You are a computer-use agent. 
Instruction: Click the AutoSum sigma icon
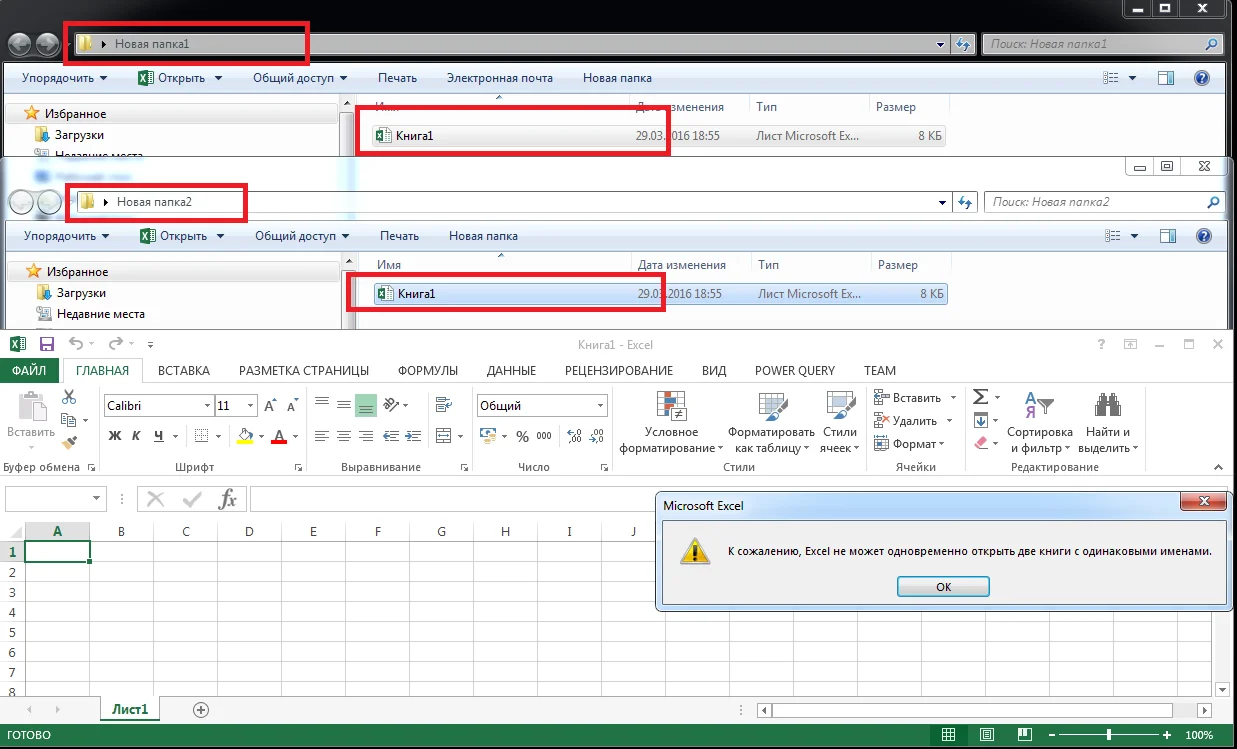981,397
